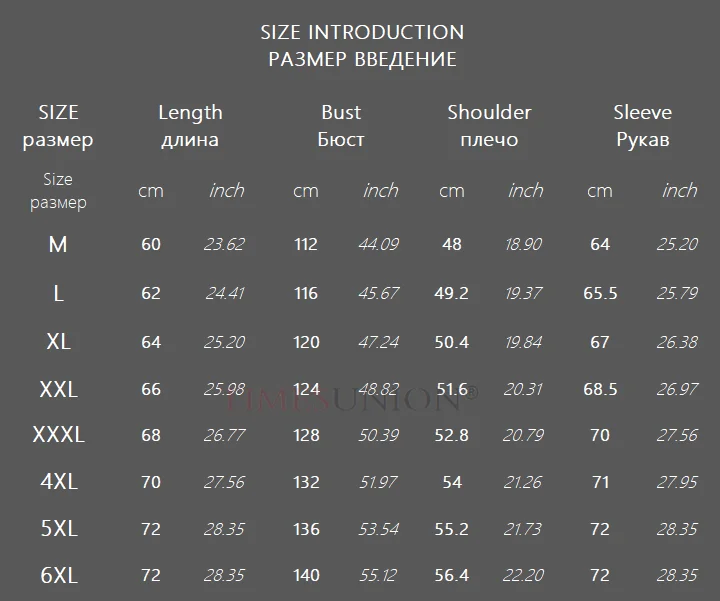The image size is (720, 601).
Task: Choose the 4XL size row label
Action: 58,482
